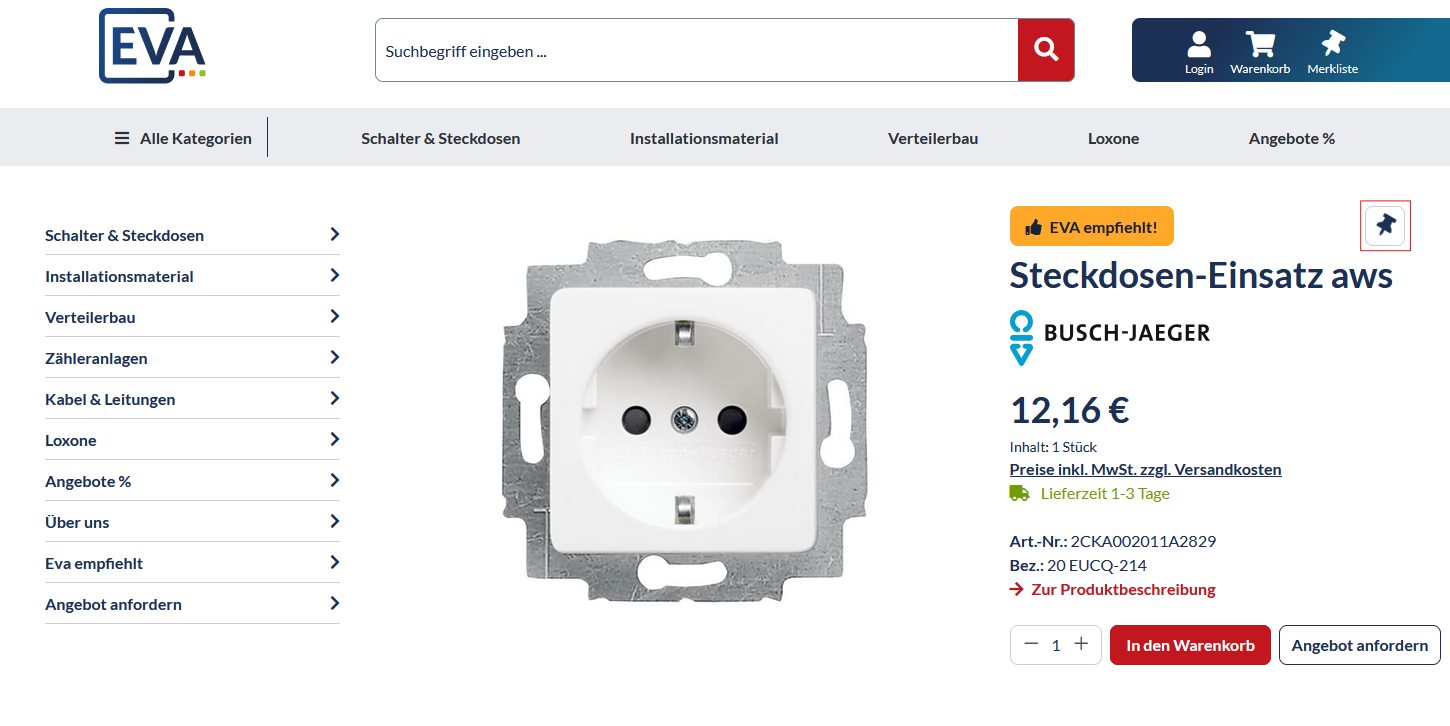Click the Angebot anfordern button
The image size is (1450, 726).
click(1359, 645)
